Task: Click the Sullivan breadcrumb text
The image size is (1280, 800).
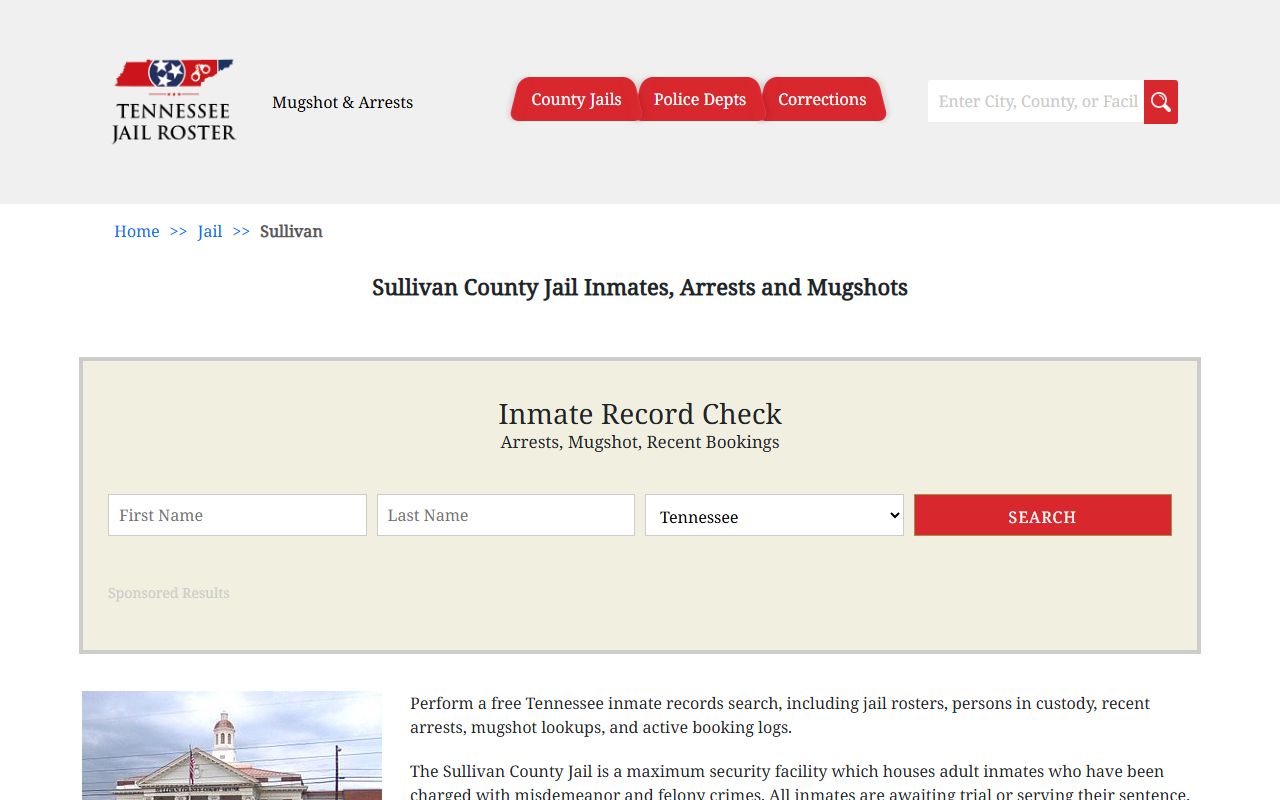Action: coord(291,231)
